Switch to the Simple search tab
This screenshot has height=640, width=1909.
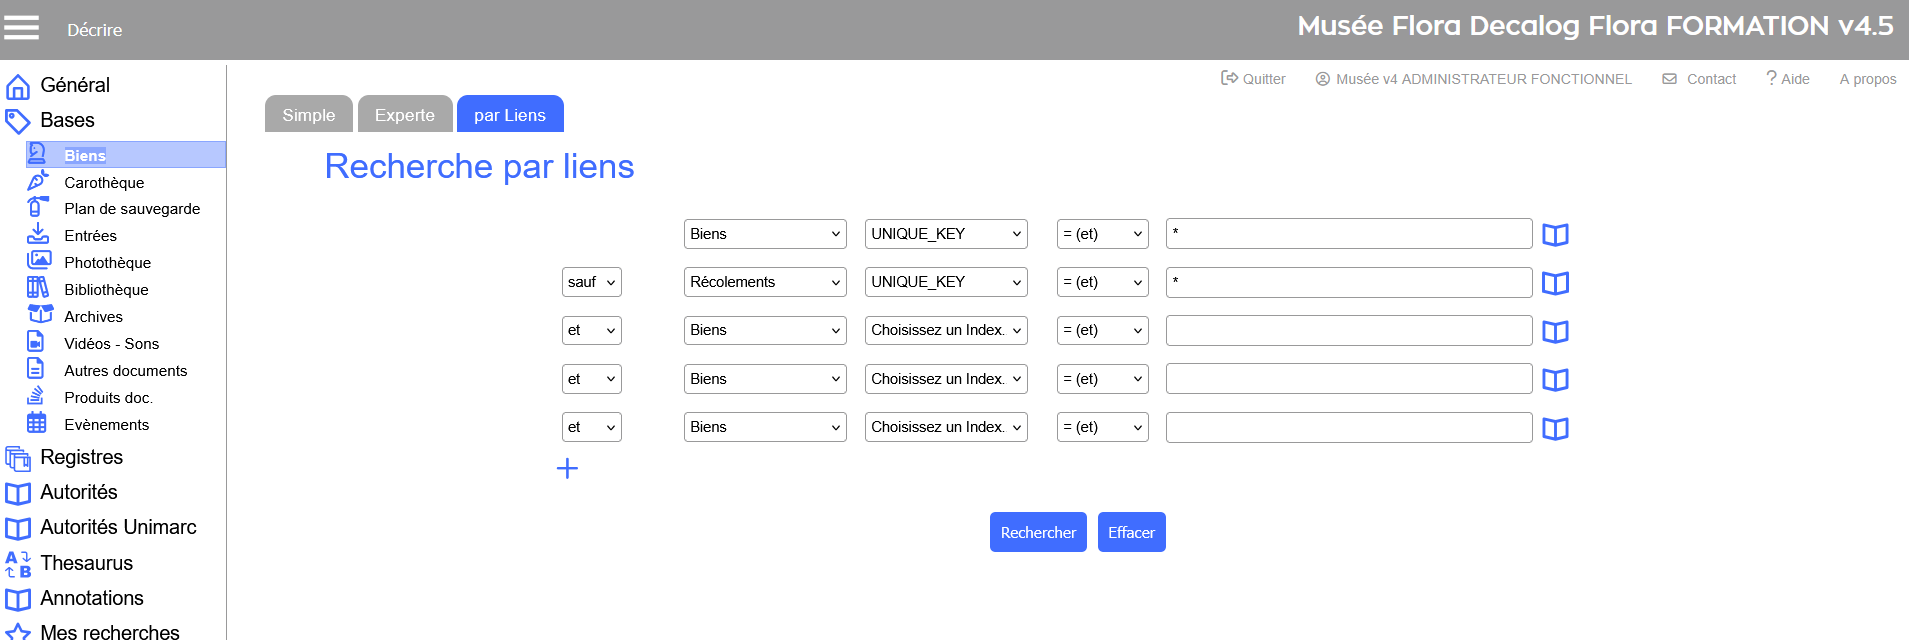pyautogui.click(x=308, y=115)
